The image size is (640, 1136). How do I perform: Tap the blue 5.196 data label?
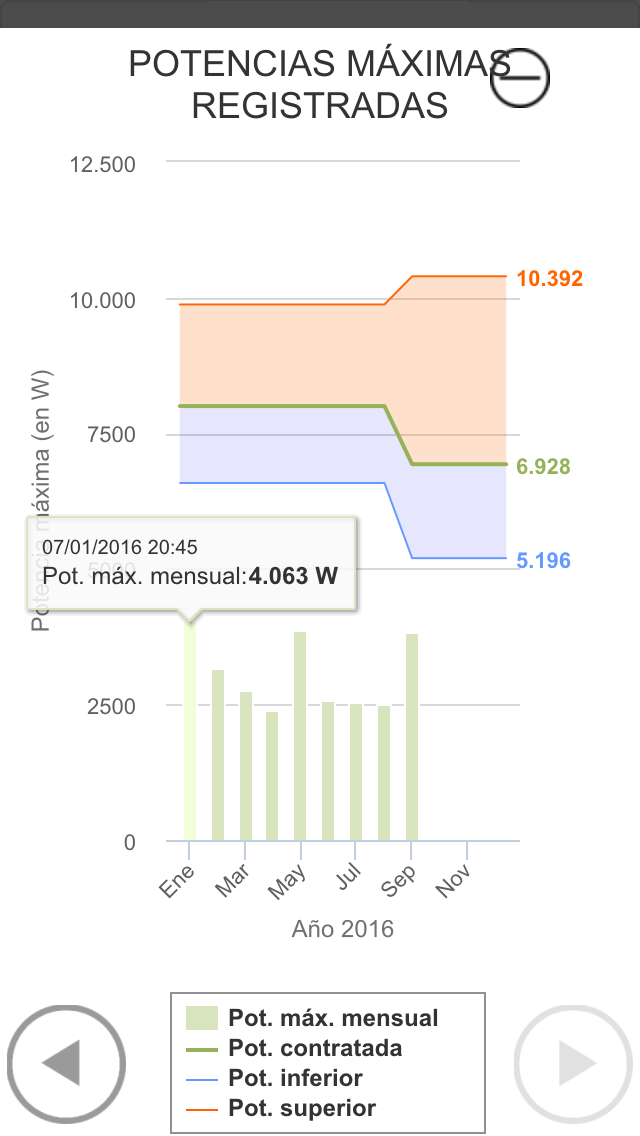tap(544, 560)
